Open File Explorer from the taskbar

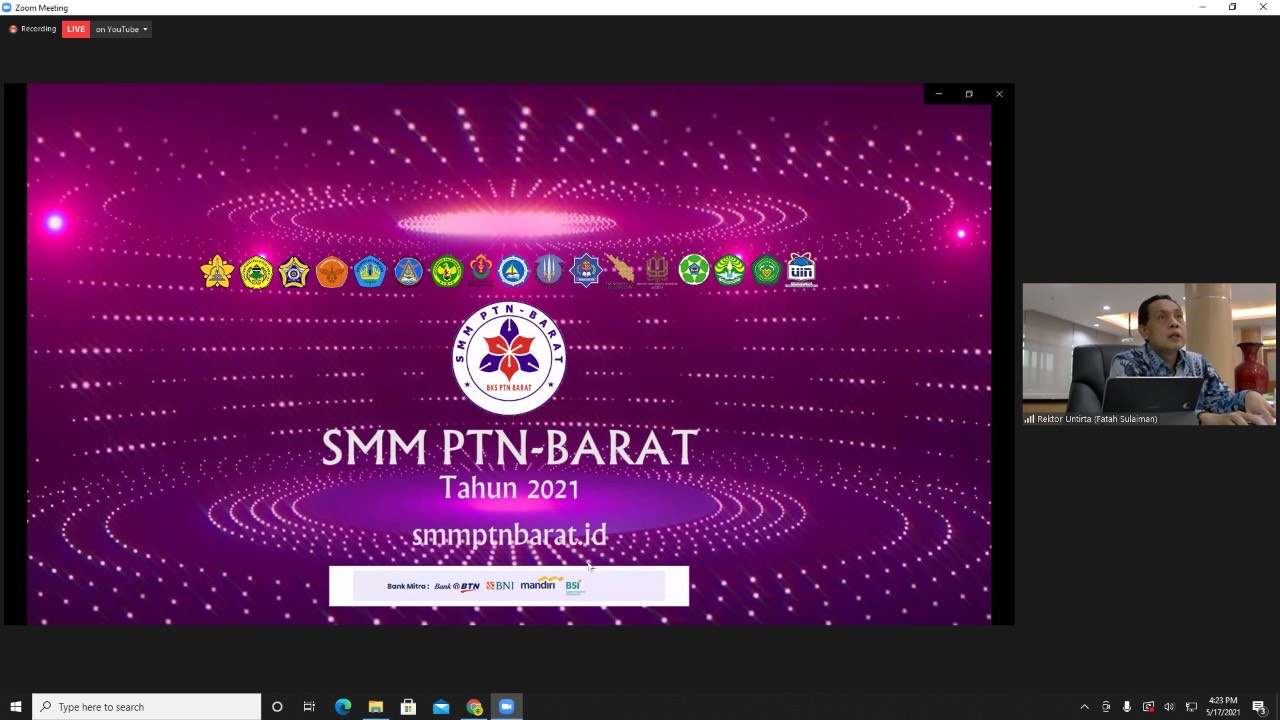[x=376, y=707]
